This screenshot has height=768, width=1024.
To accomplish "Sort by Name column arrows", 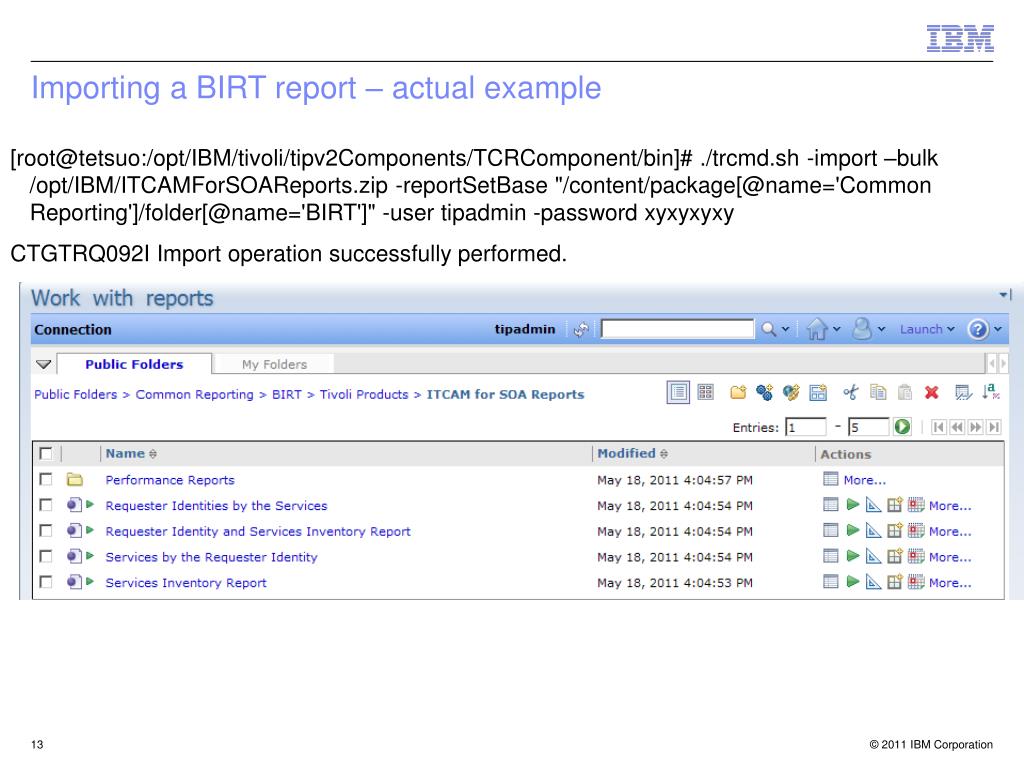I will coord(153,454).
